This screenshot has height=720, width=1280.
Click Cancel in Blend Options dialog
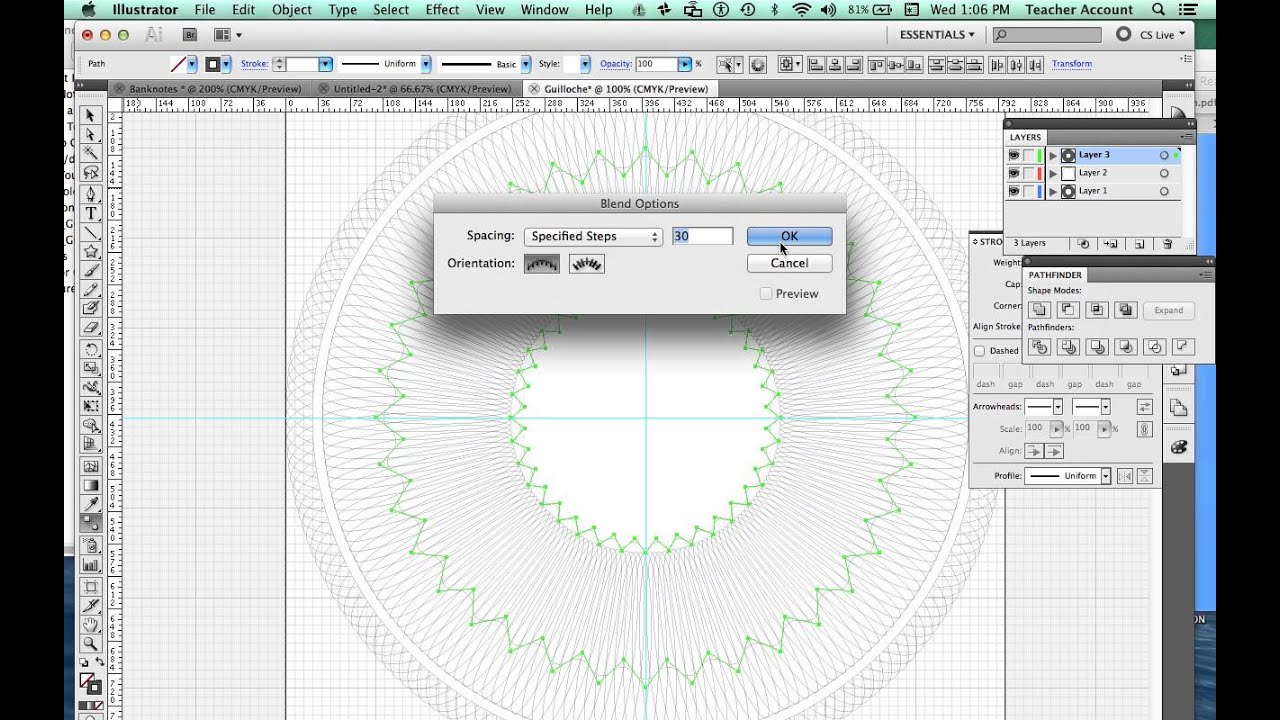tap(789, 263)
